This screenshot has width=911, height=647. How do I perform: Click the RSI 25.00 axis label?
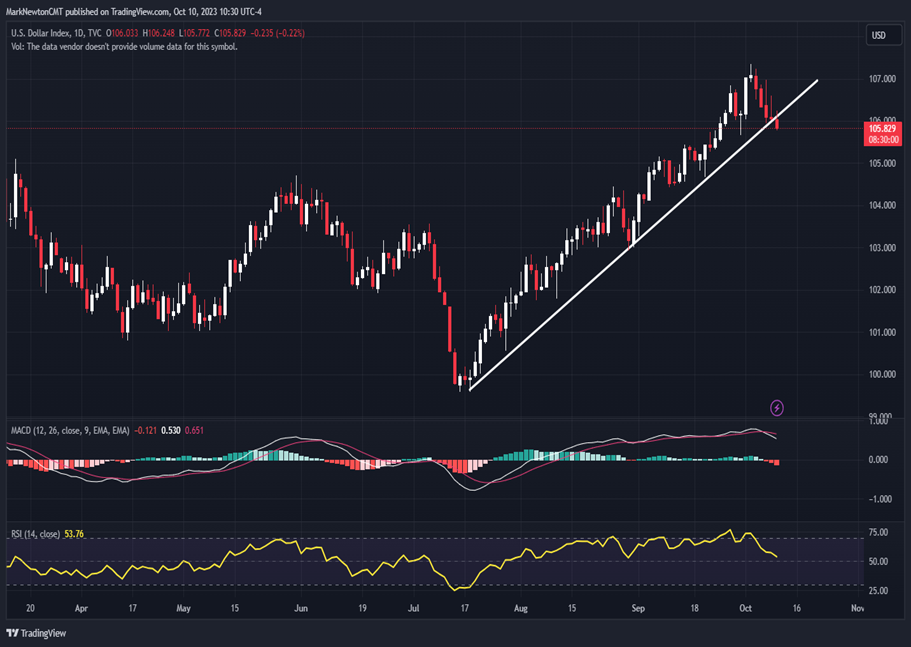point(878,591)
